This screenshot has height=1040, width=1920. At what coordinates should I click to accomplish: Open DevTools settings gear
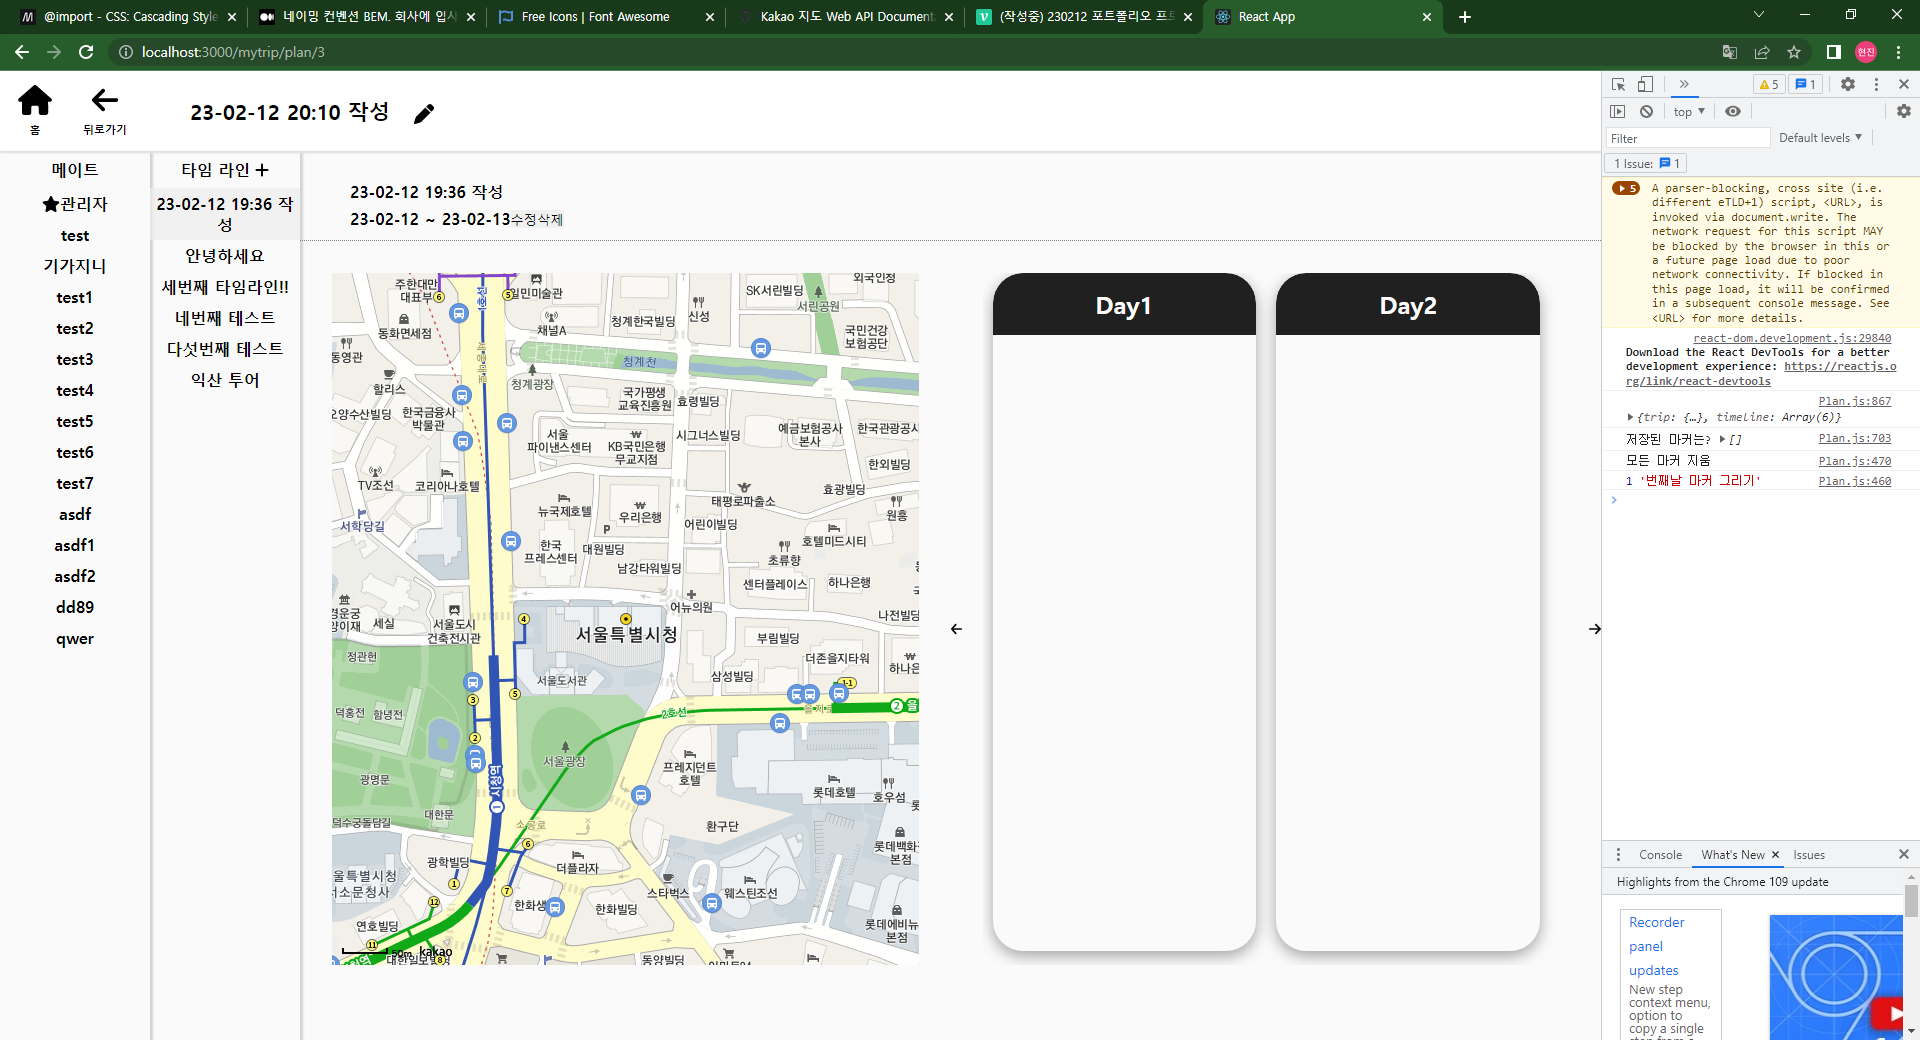(x=1848, y=84)
